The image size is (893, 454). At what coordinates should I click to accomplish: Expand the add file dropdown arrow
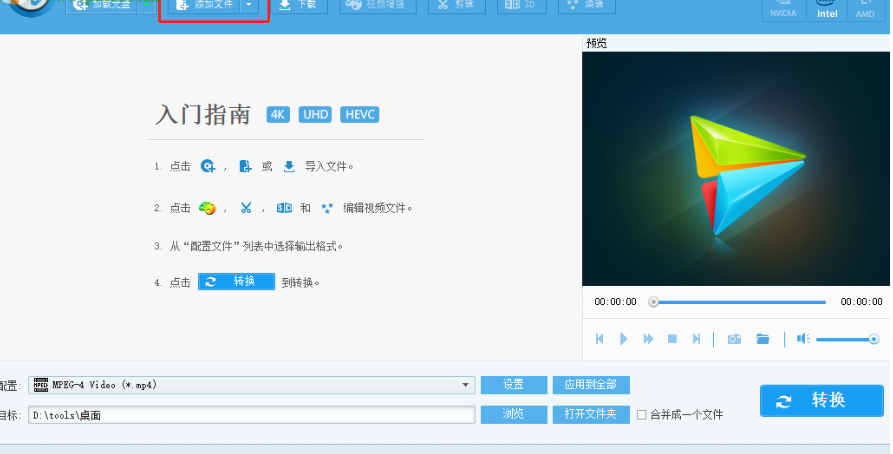tap(249, 5)
